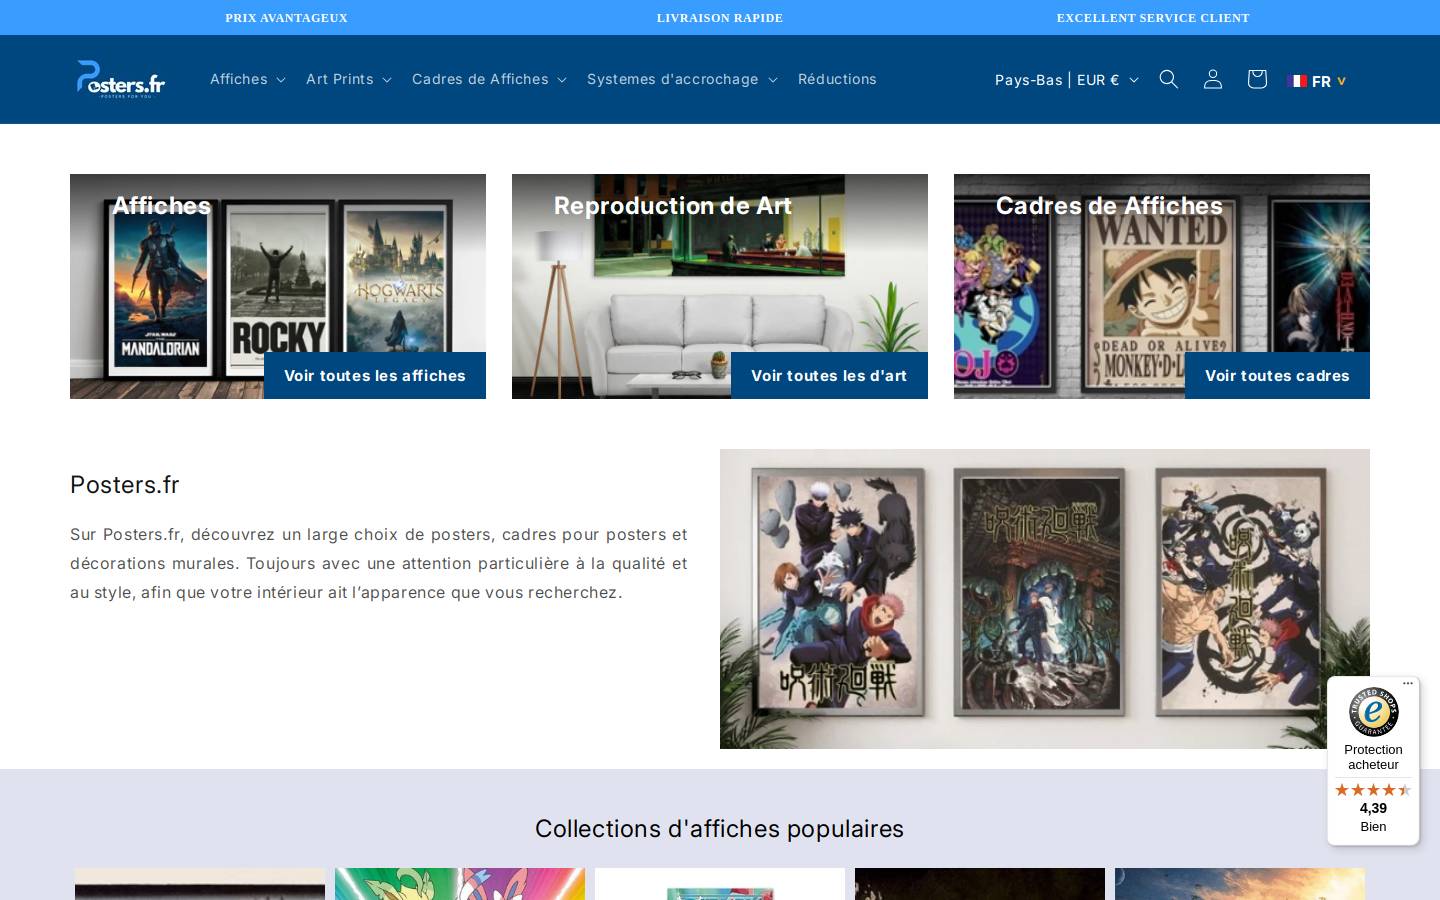Open the Reproduction de Art banner heading
Viewport: 1440px width, 900px height.
tap(673, 205)
